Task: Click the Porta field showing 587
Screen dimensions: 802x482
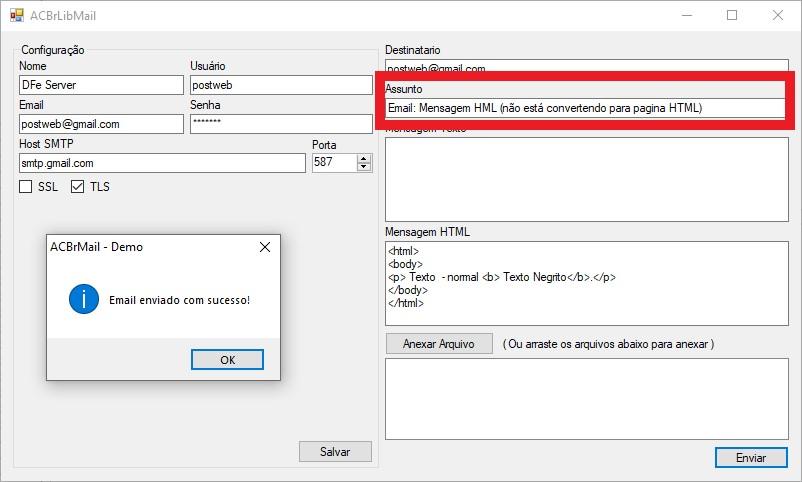Action: coord(335,163)
